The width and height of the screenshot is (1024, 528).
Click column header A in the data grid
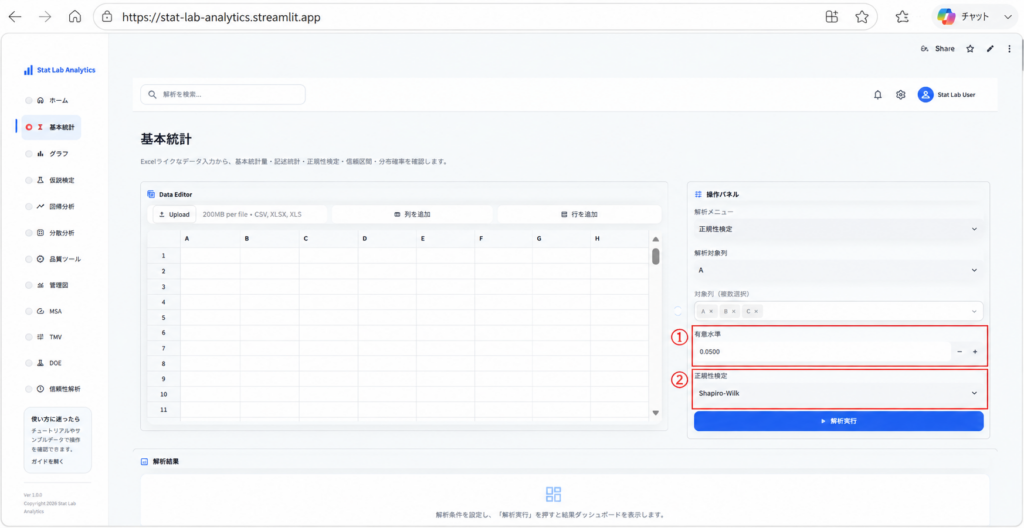210,239
